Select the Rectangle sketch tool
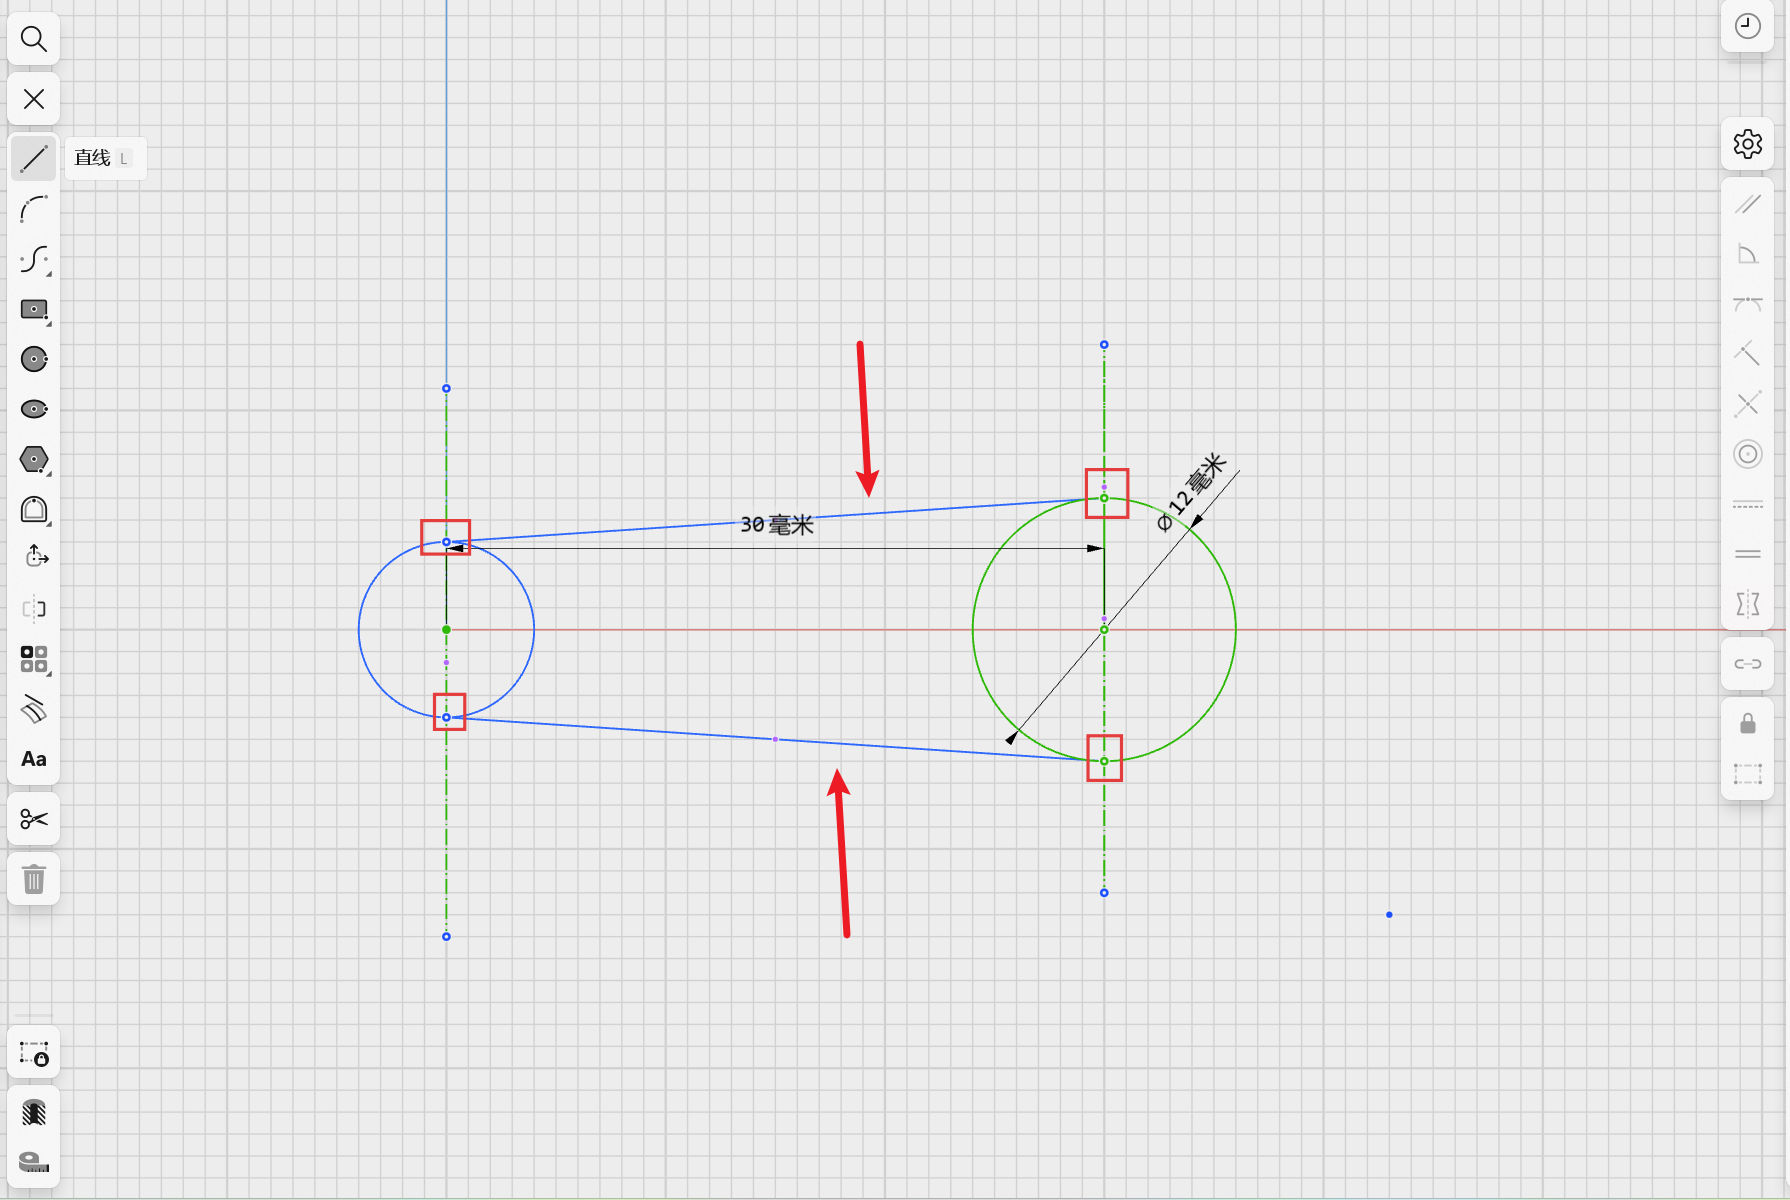 [x=34, y=309]
